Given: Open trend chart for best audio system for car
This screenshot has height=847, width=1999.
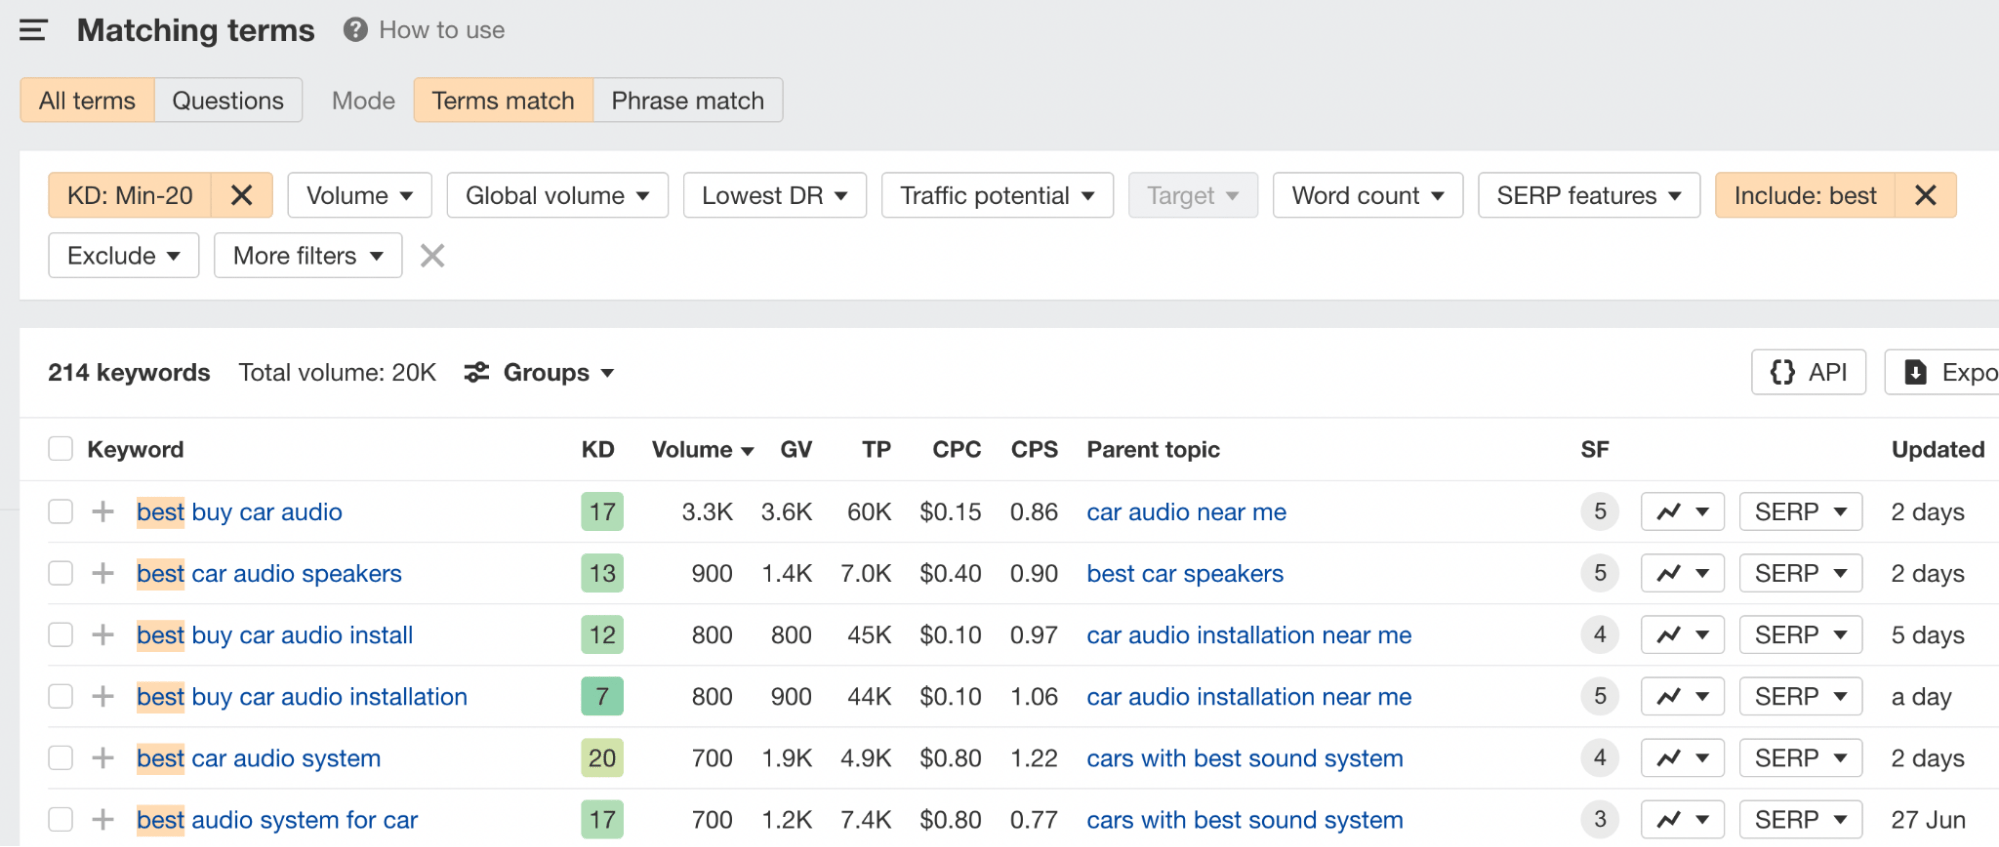Looking at the screenshot, I should (1682, 820).
